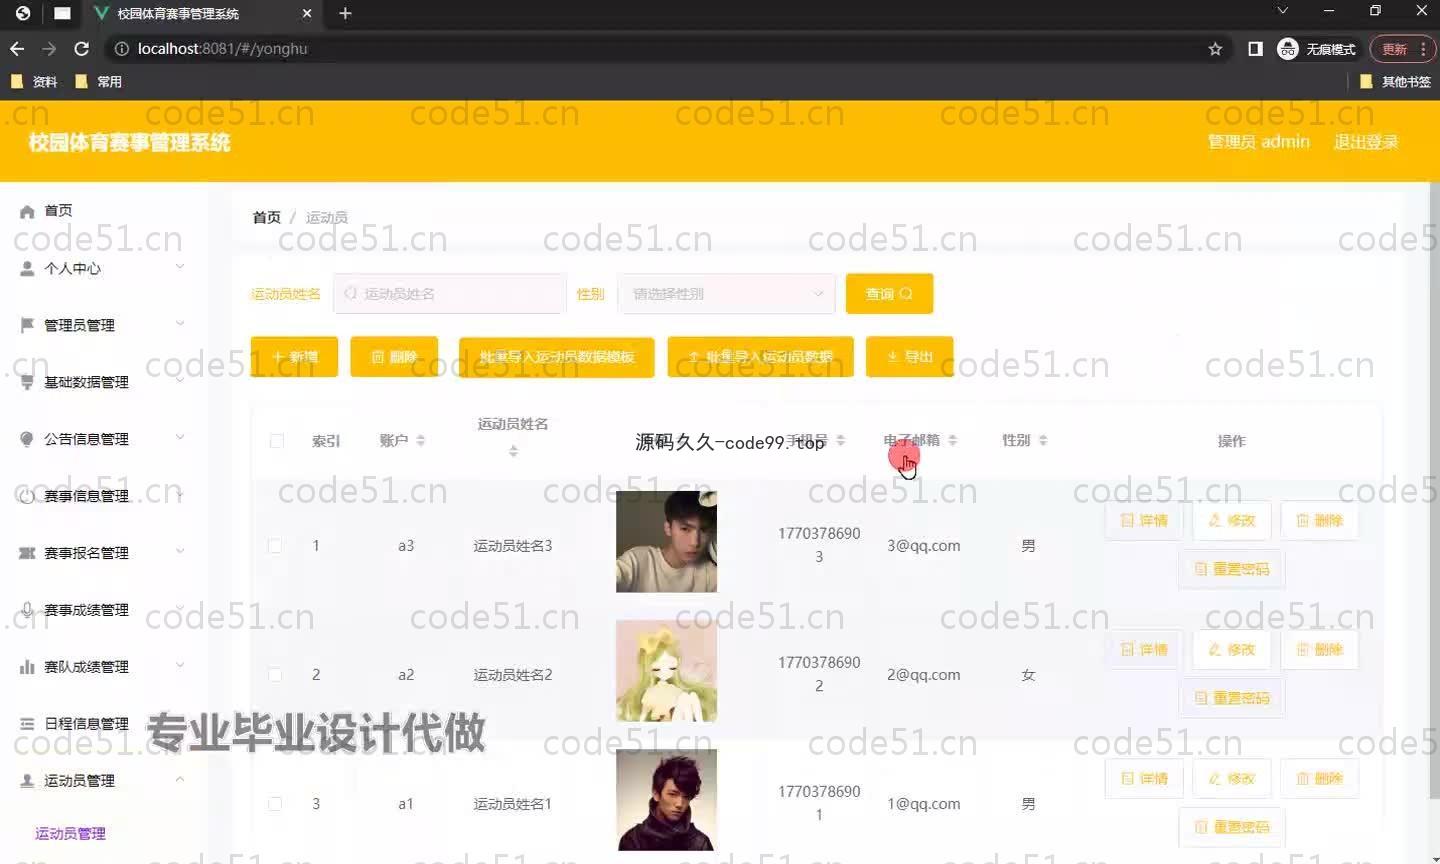
Task: Sort by the 运动员姓名 column arrows
Action: tap(513, 452)
